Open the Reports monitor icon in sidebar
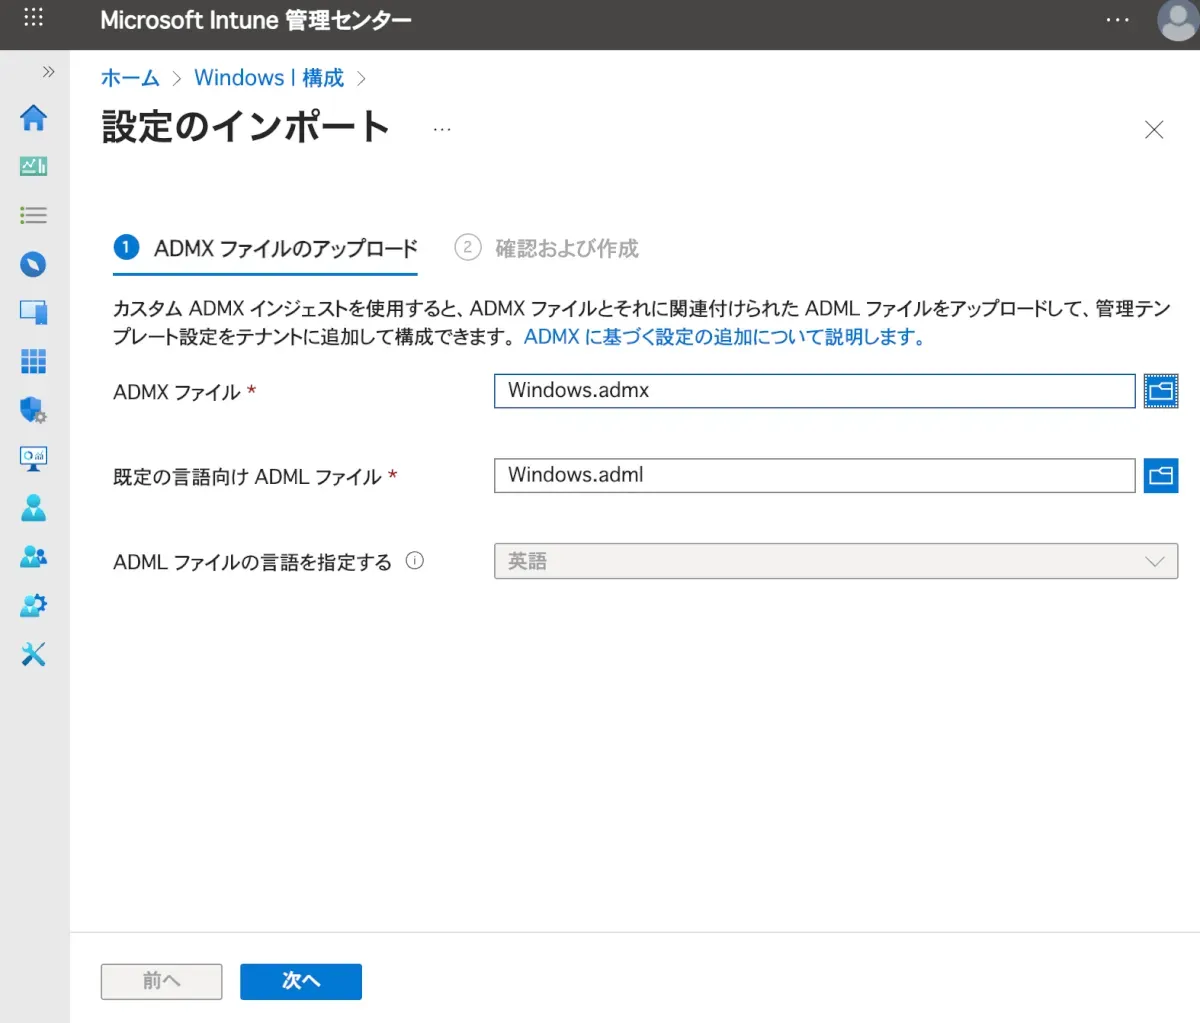 (x=33, y=458)
